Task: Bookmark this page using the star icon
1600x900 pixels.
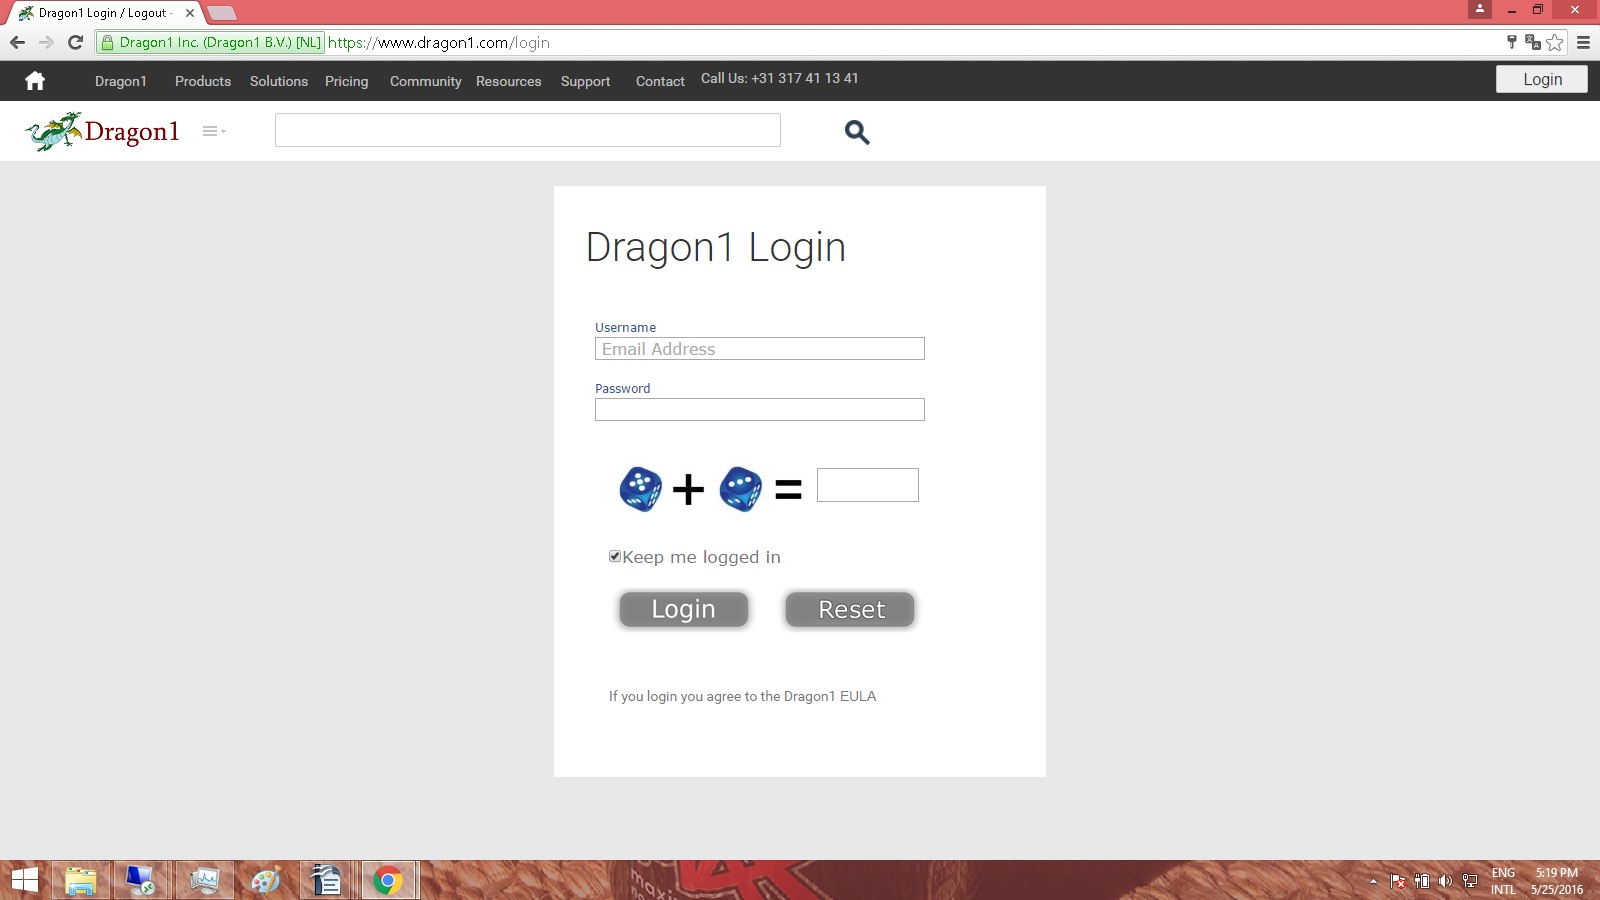Action: click(1554, 42)
